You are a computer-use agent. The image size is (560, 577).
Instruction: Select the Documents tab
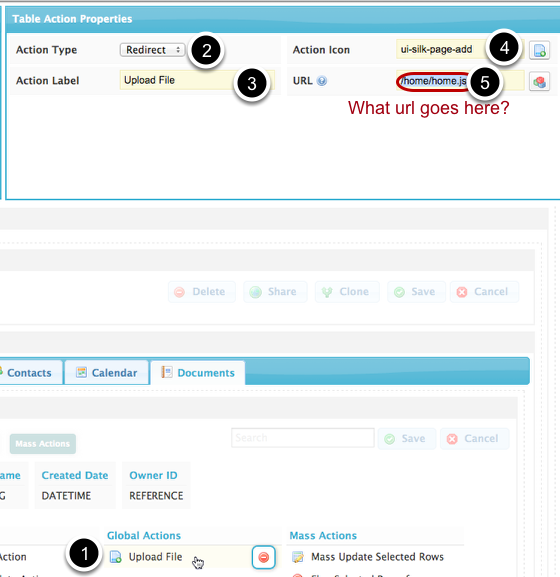(x=198, y=372)
